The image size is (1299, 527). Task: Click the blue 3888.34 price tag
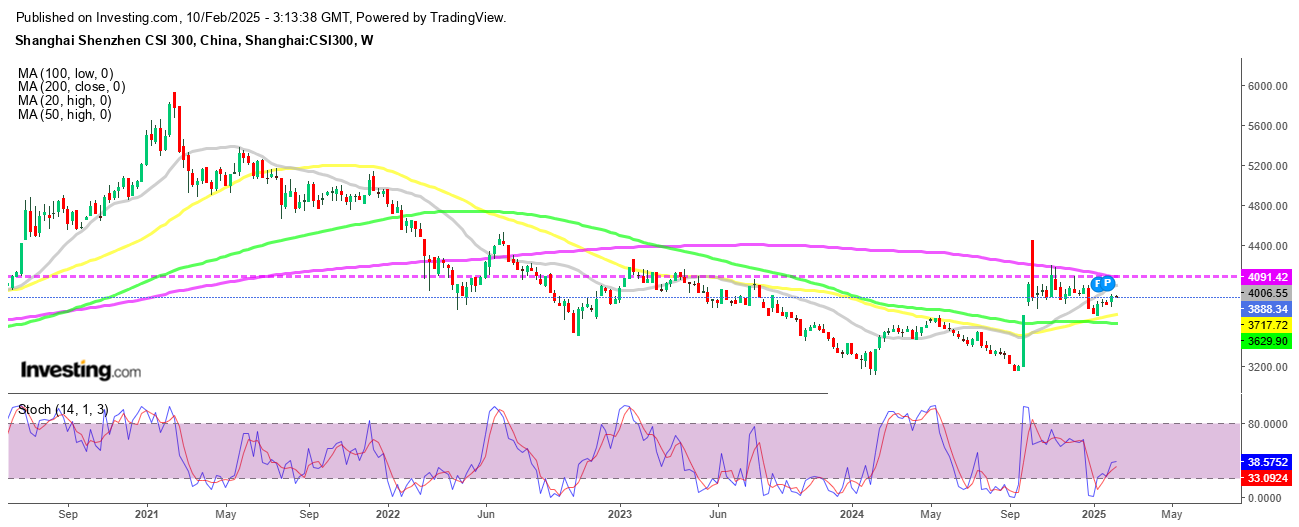pos(1267,310)
